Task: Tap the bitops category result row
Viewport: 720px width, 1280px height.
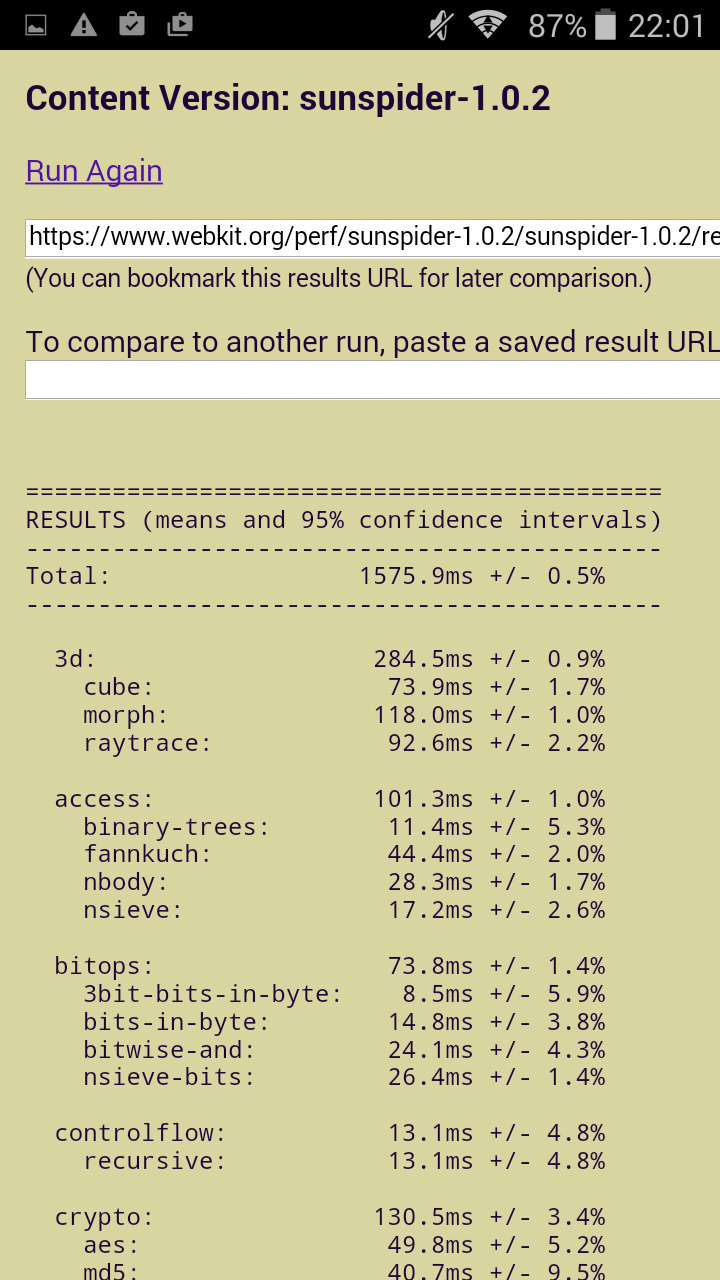Action: [x=330, y=966]
